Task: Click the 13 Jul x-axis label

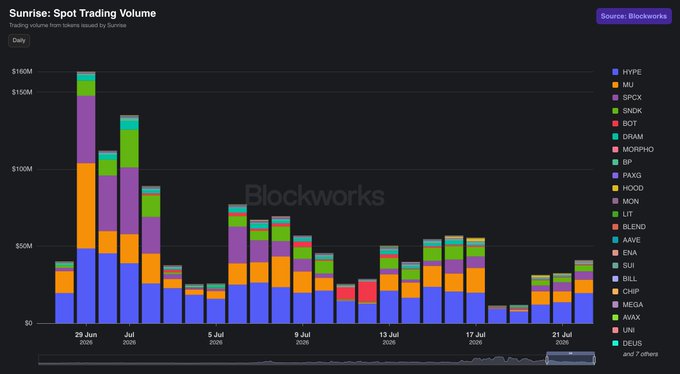Action: click(x=389, y=338)
